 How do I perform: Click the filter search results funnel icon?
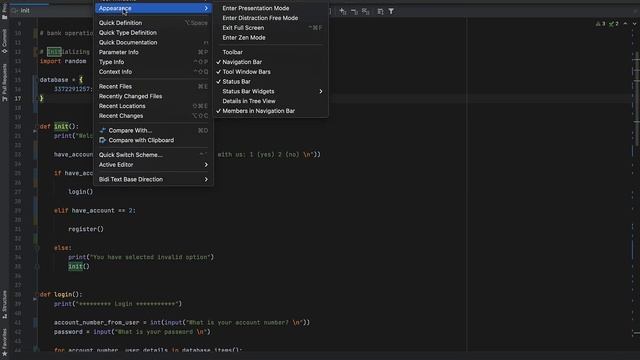(391, 11)
